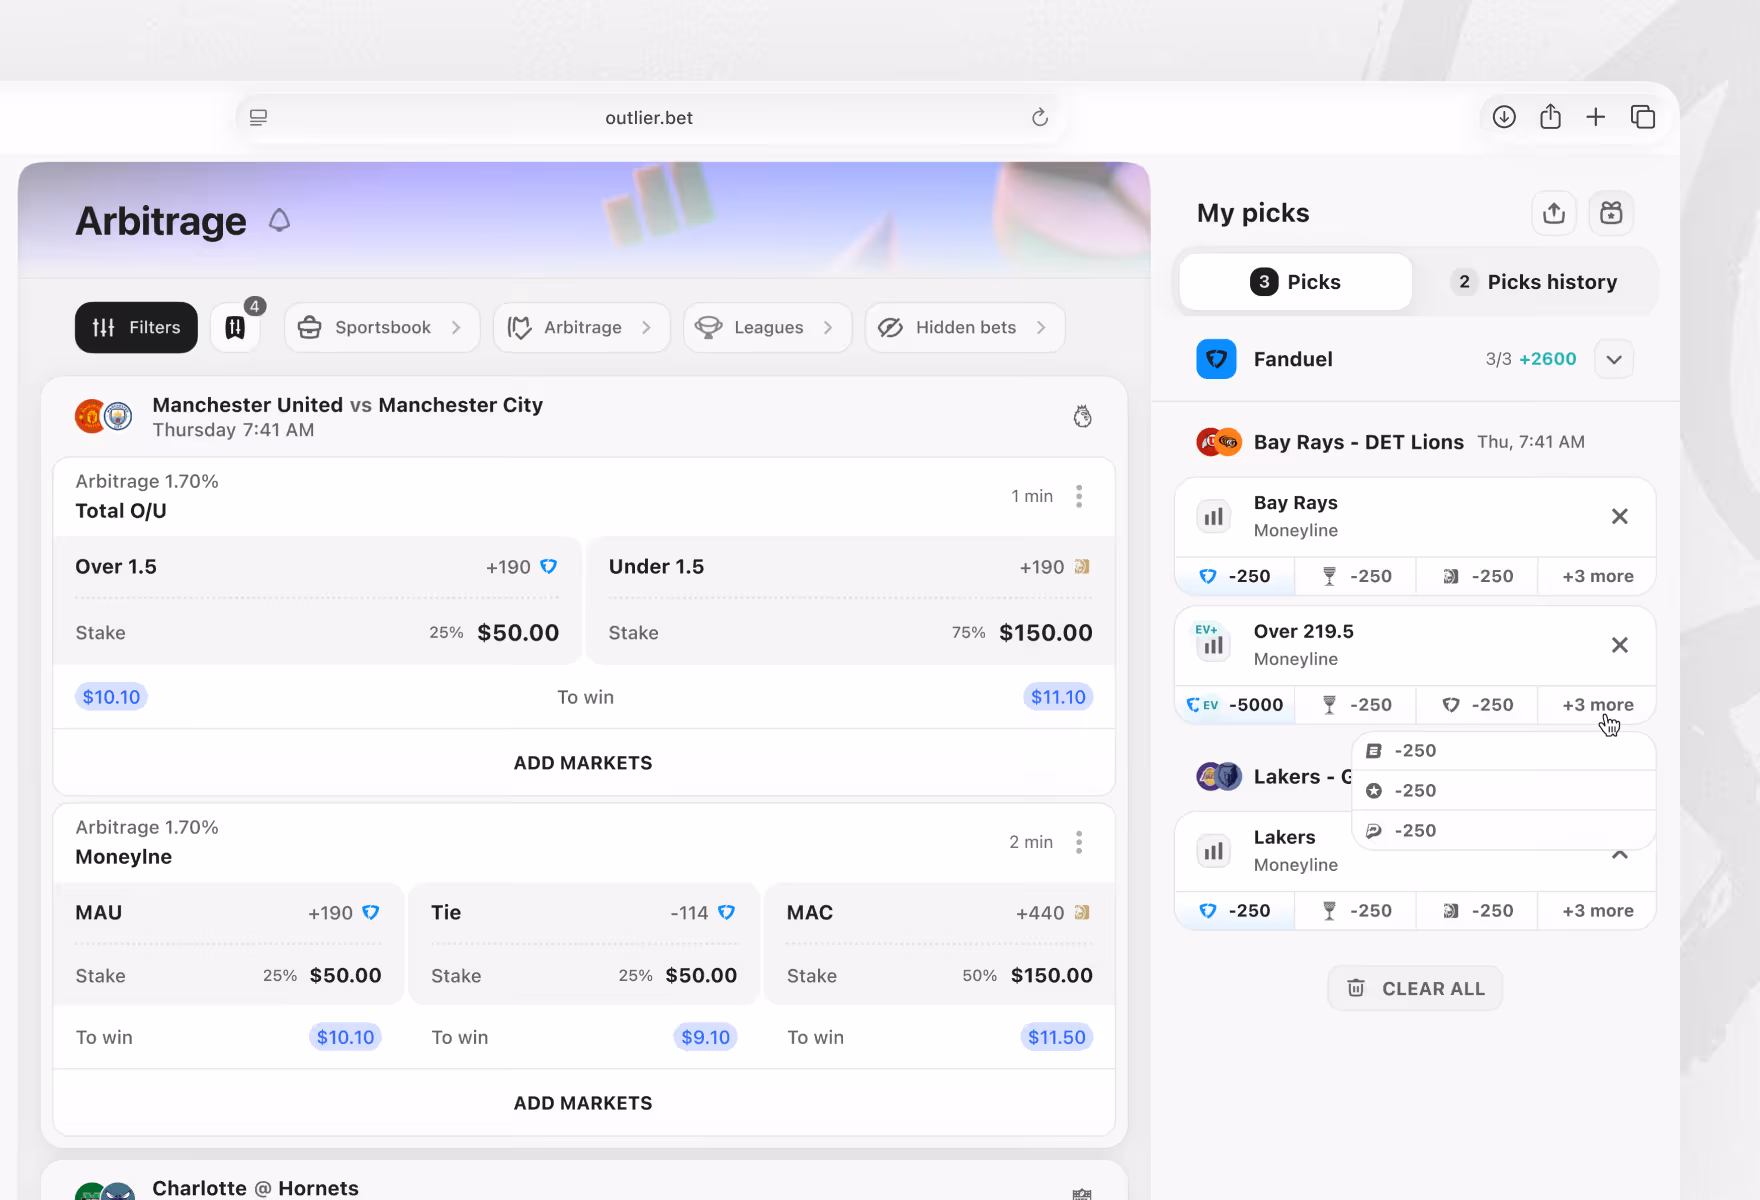
Task: Click the $10.10 to-win badge under MAU
Action: pyautogui.click(x=345, y=1038)
